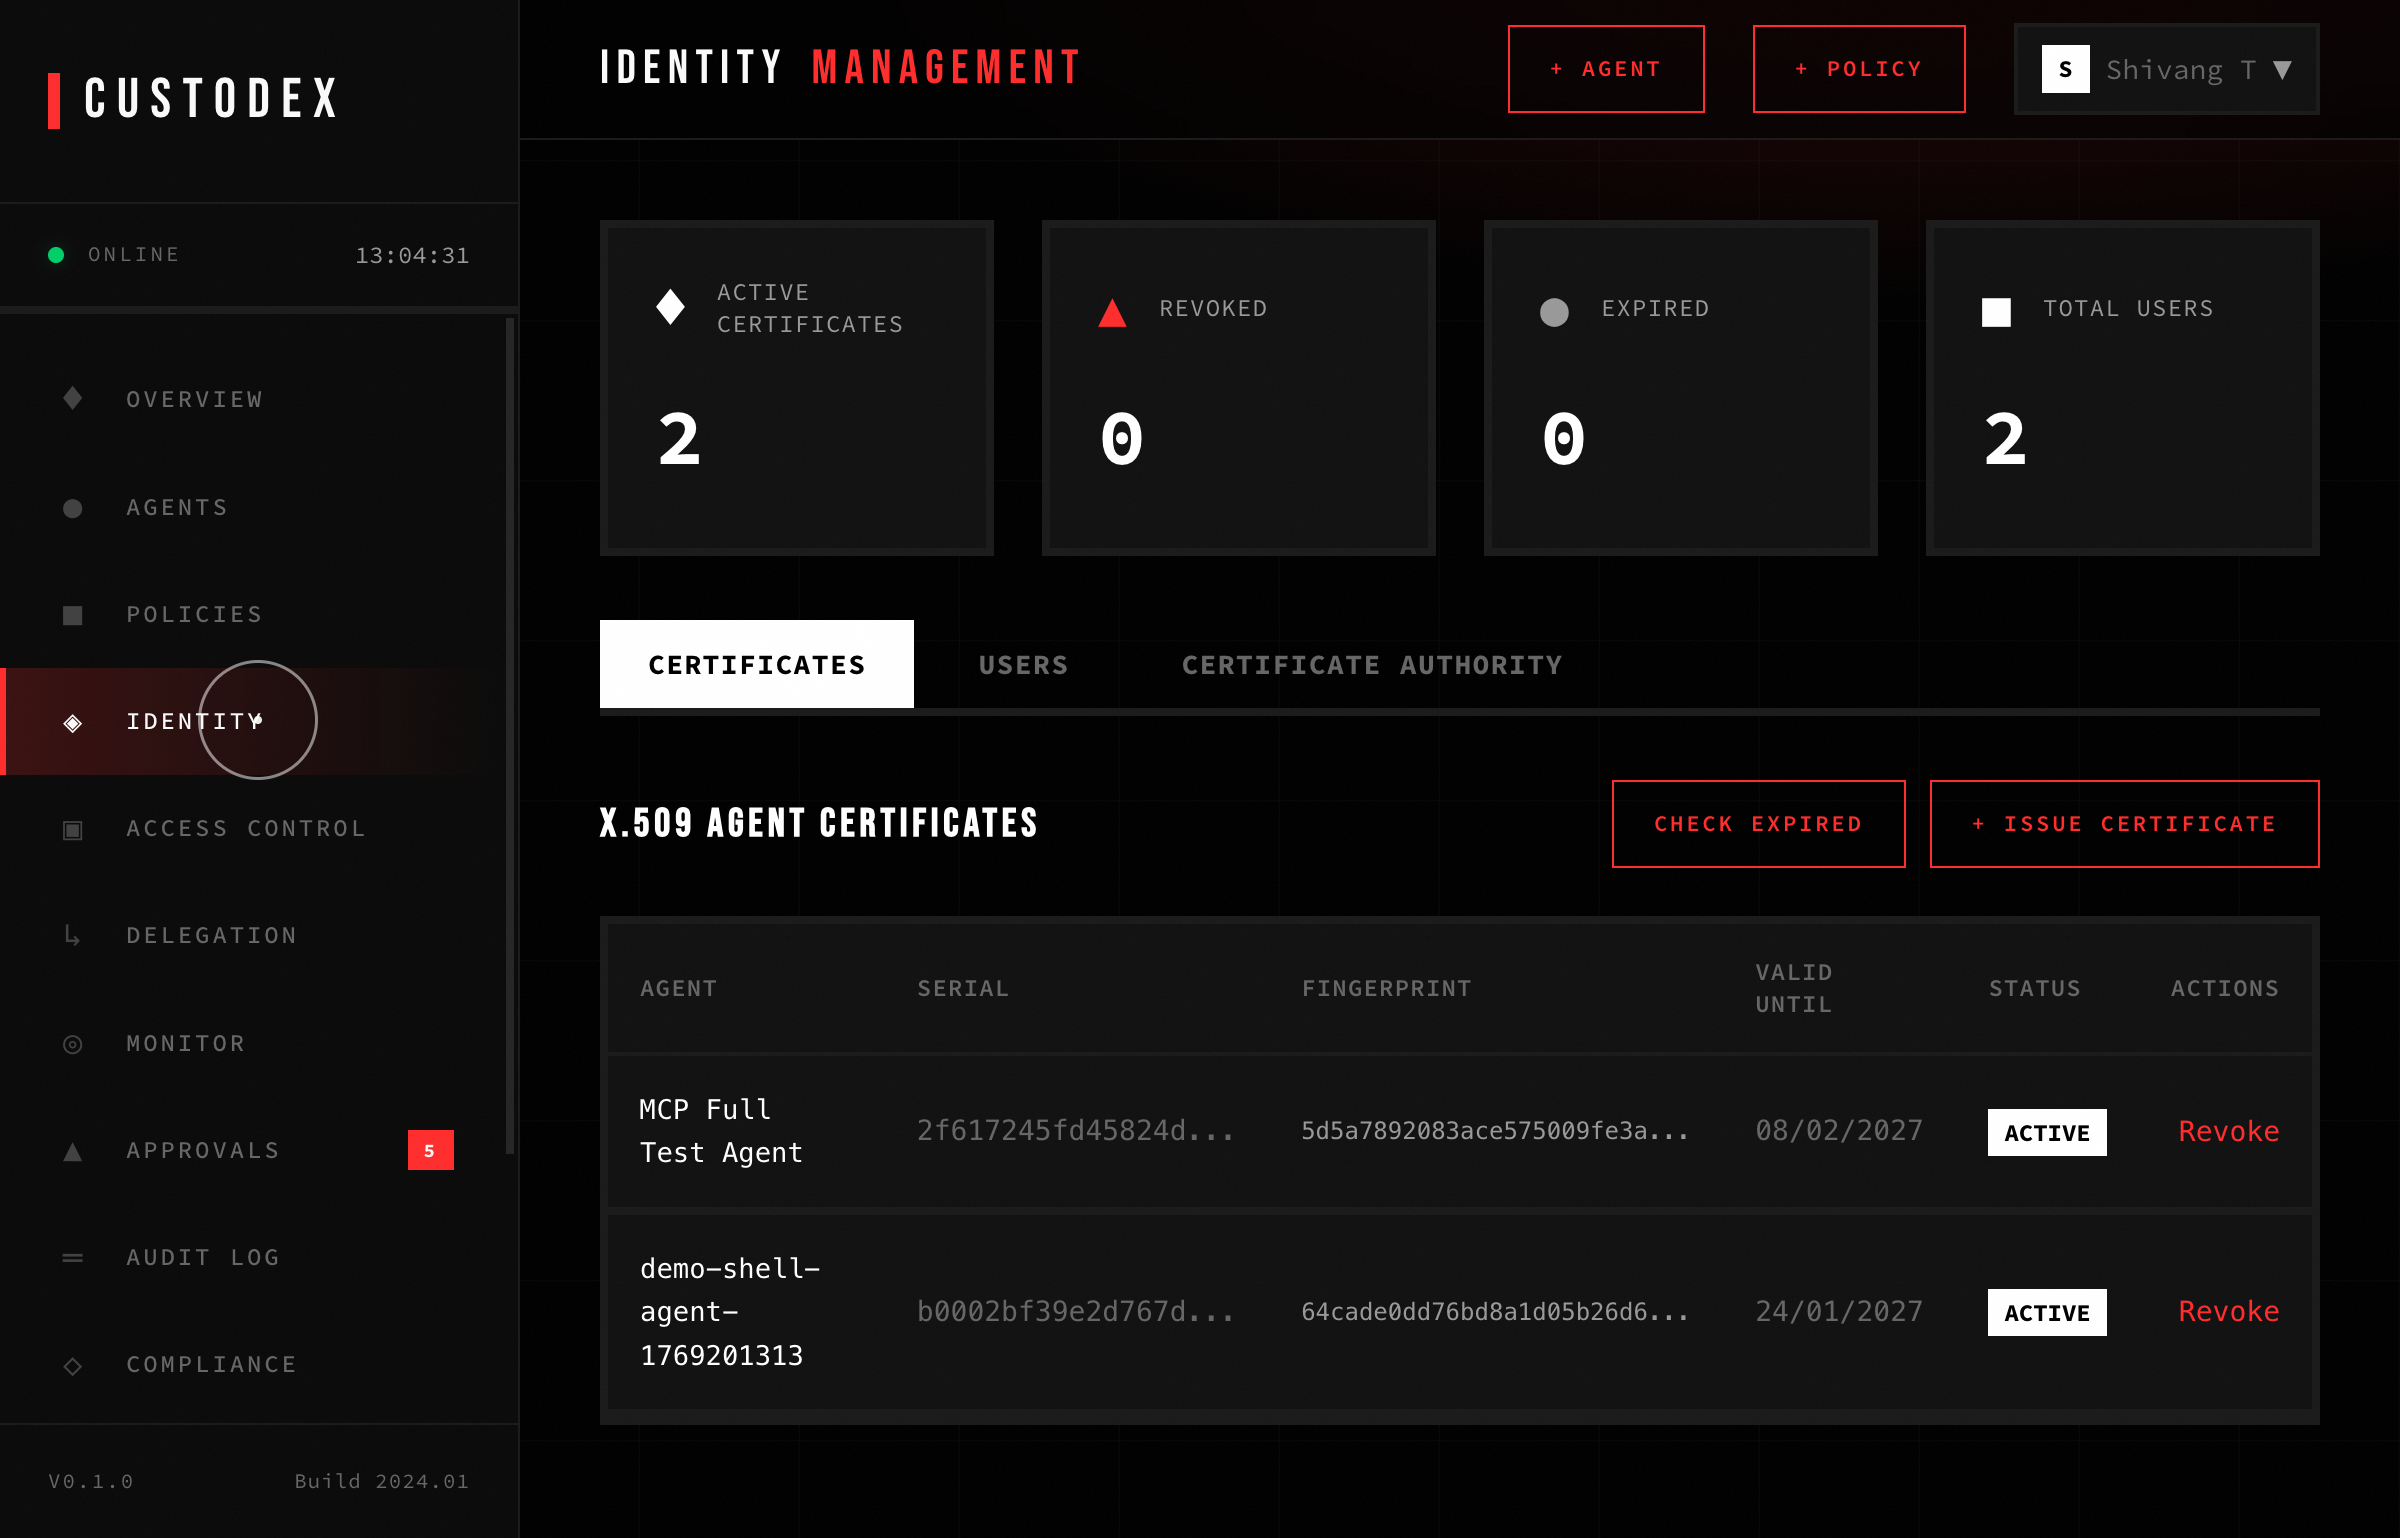2400x1538 pixels.
Task: Click the Compliance diamond icon
Action: (x=71, y=1365)
